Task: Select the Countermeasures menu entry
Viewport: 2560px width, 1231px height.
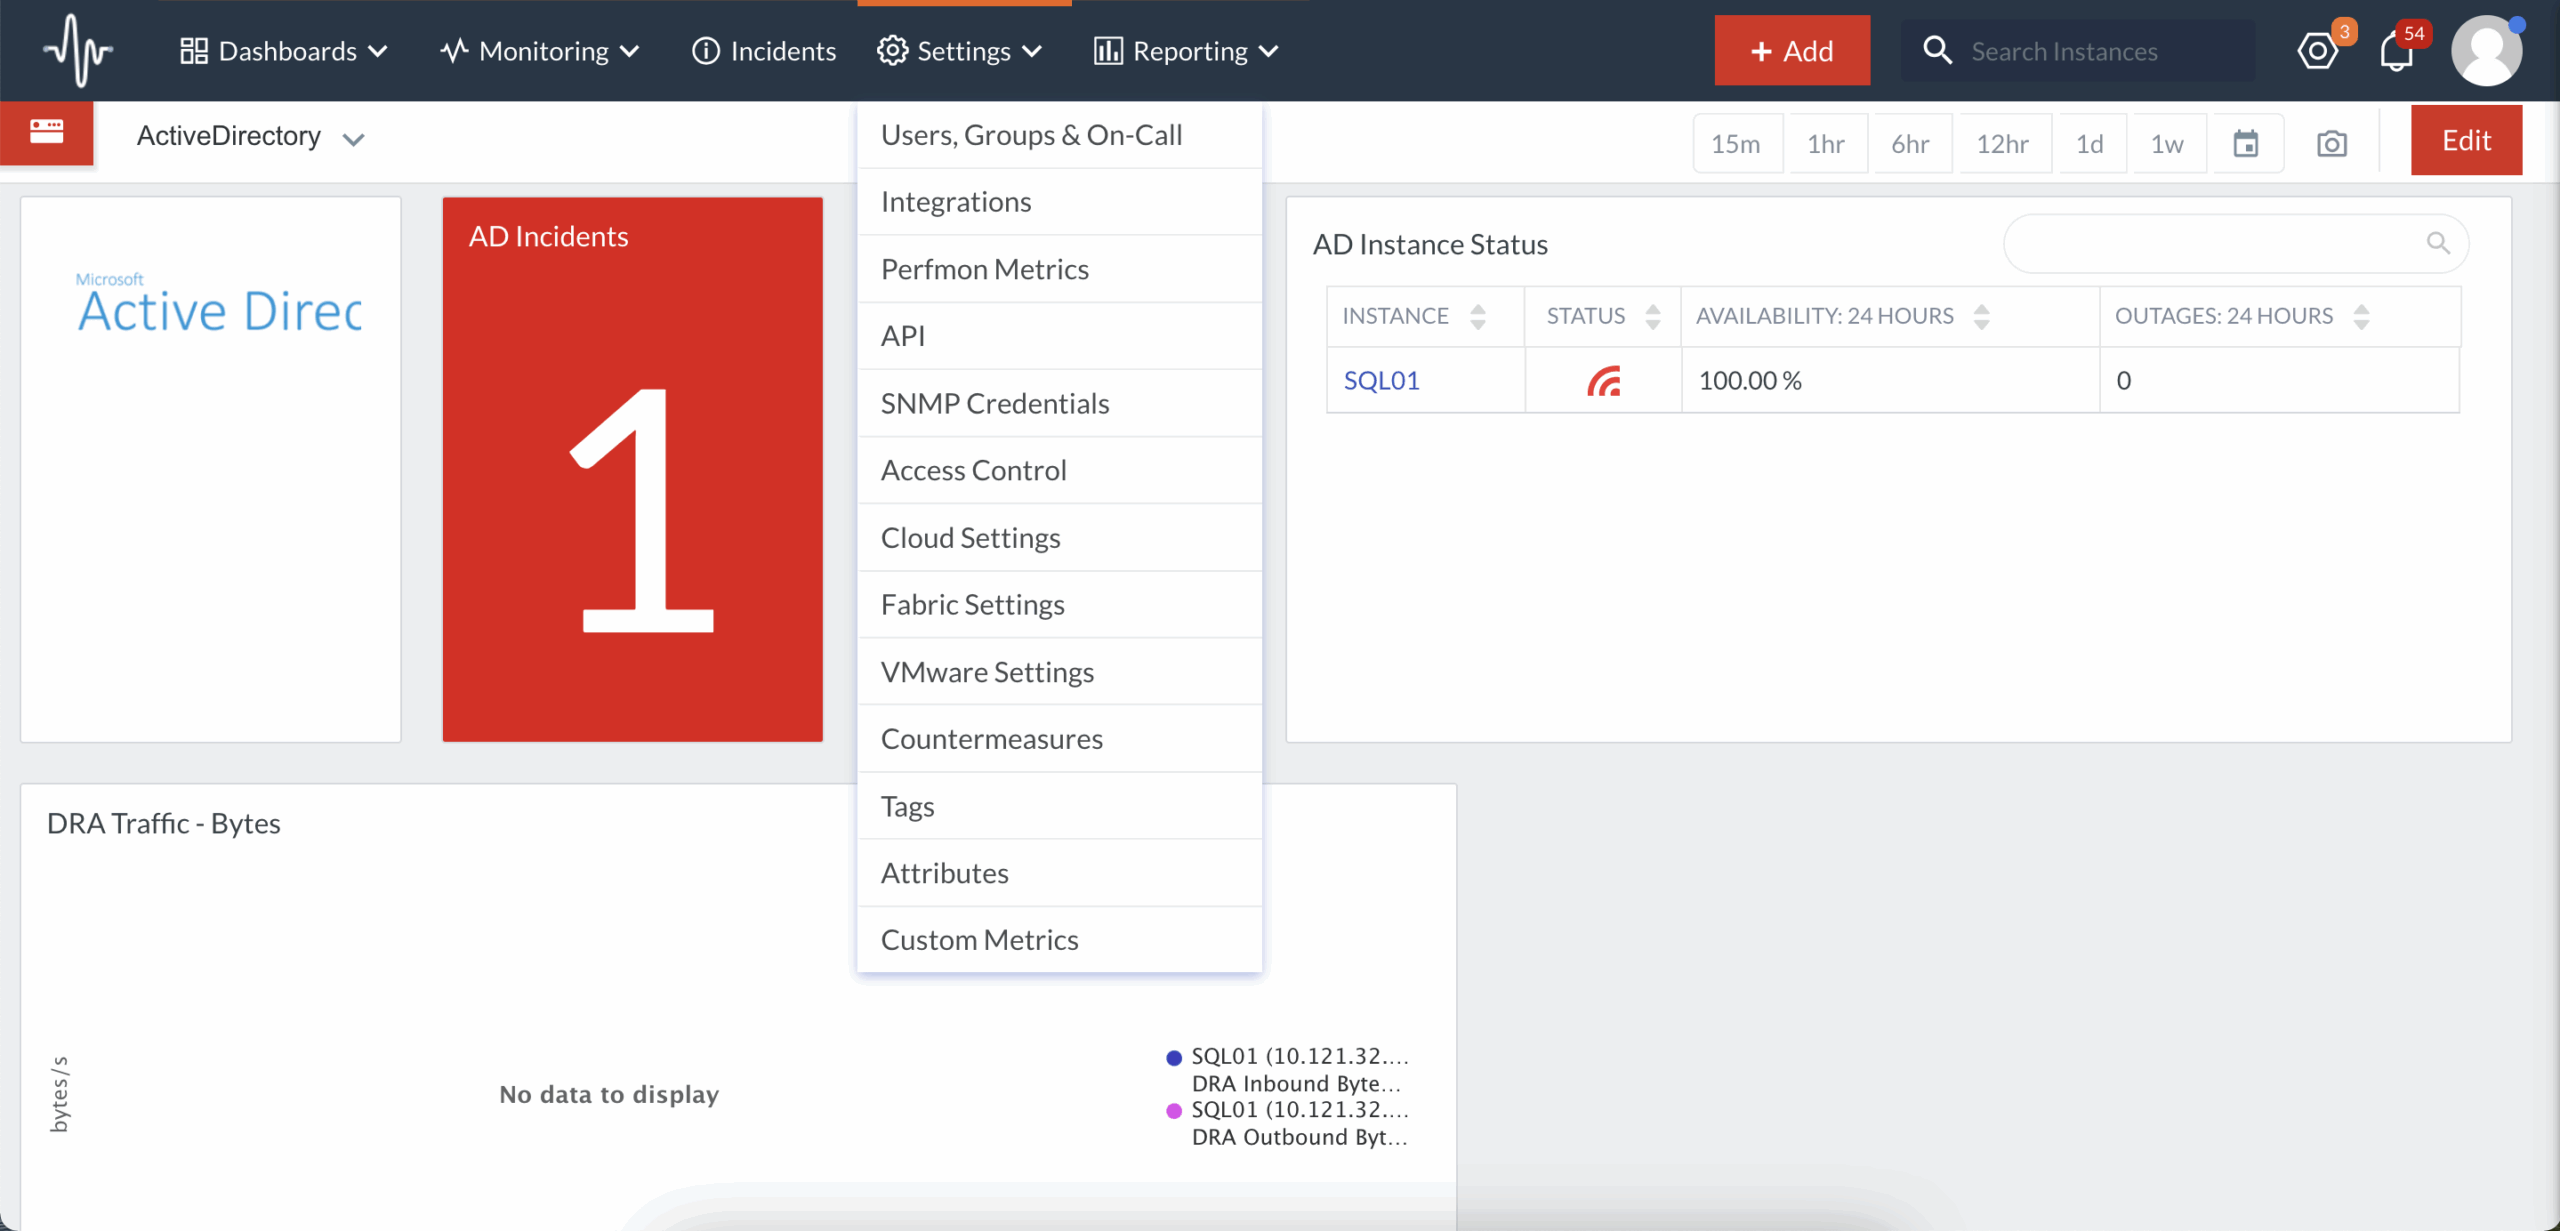Action: 991,739
